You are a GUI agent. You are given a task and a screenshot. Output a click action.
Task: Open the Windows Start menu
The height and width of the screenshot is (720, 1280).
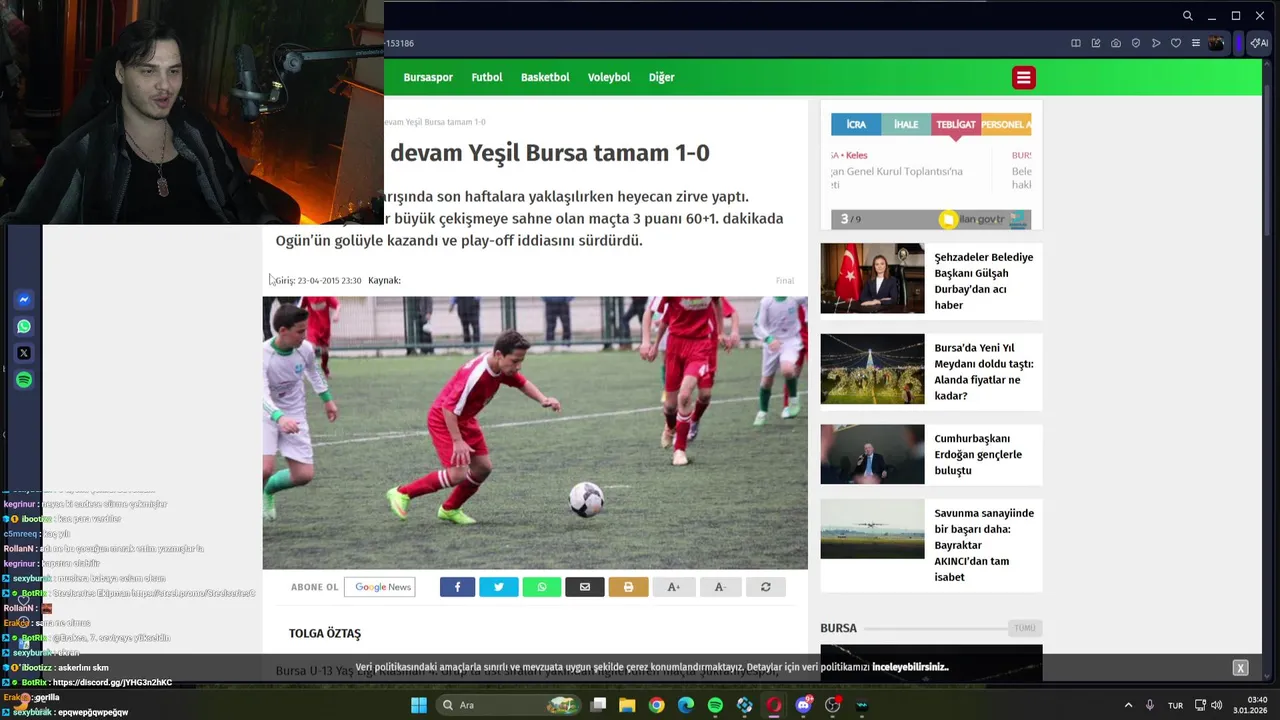(x=419, y=705)
